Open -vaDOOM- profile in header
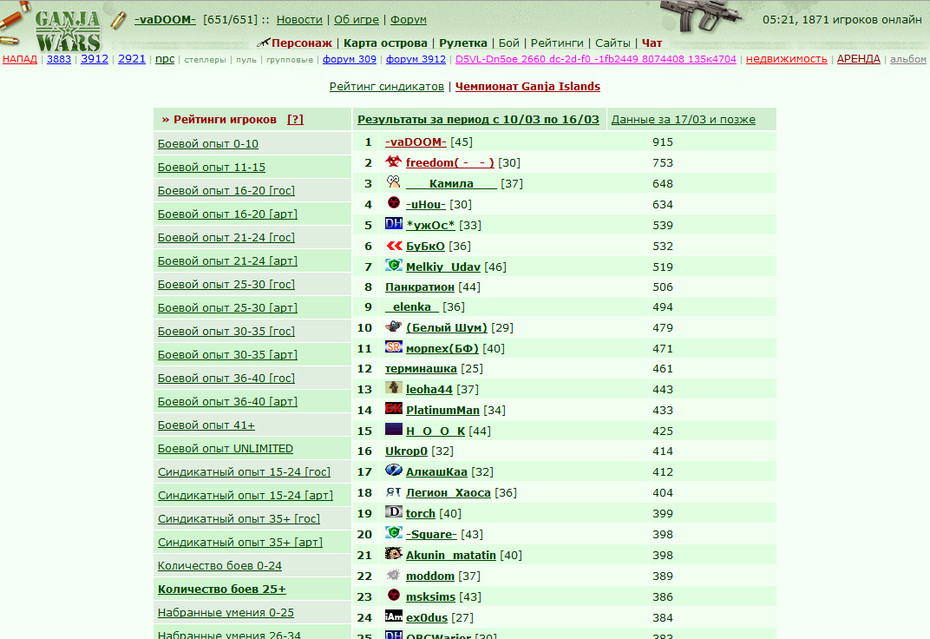 [x=165, y=20]
